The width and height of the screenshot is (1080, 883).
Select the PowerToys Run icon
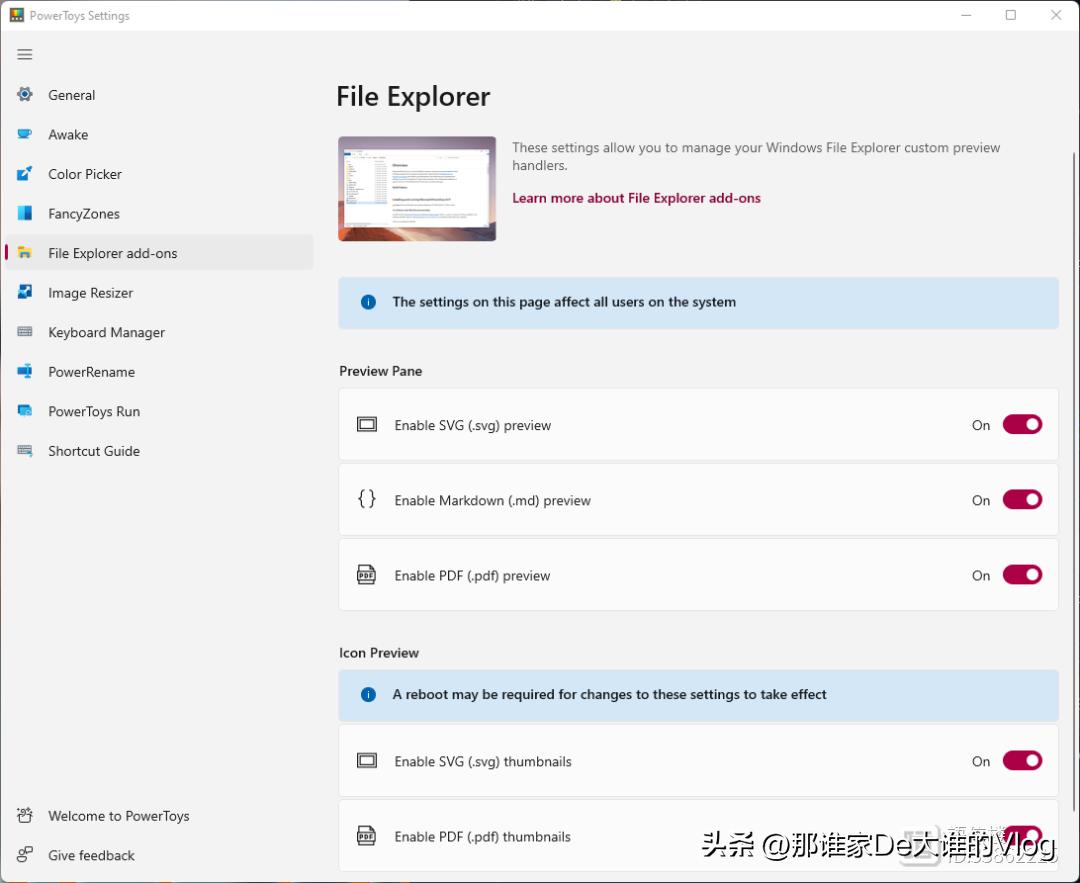24,411
